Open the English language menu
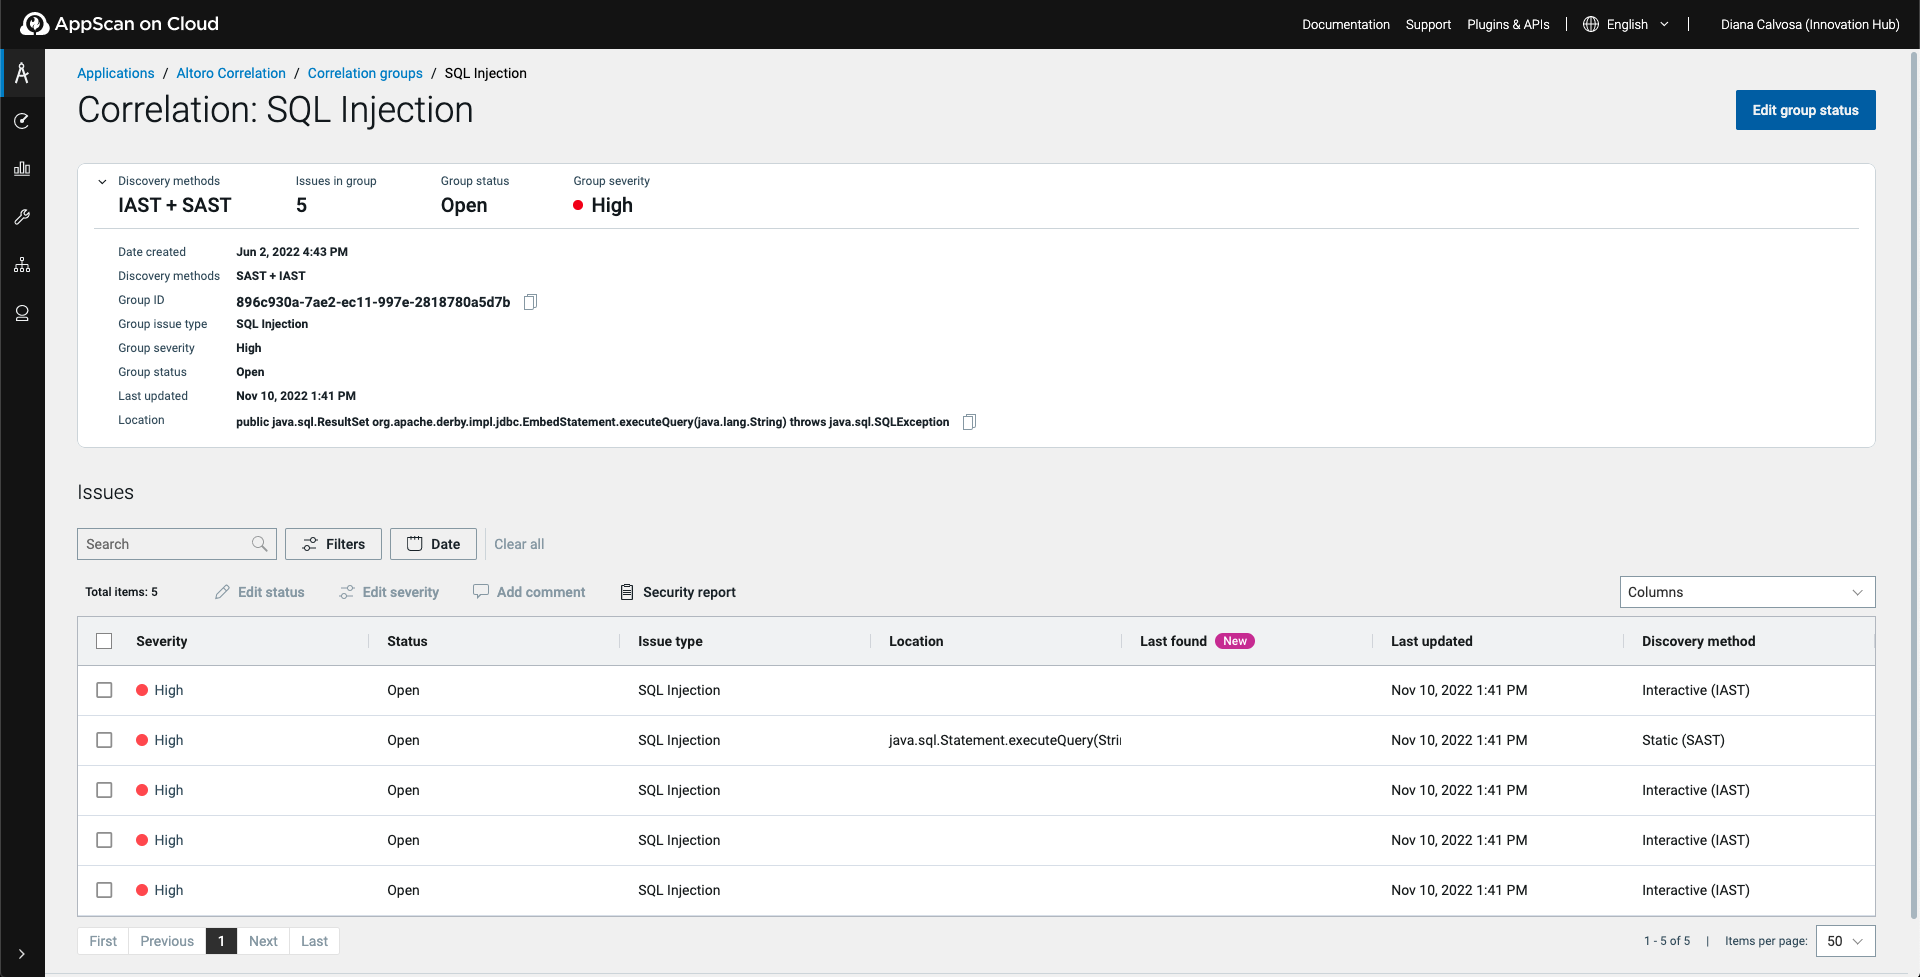The width and height of the screenshot is (1920, 977). point(1625,23)
